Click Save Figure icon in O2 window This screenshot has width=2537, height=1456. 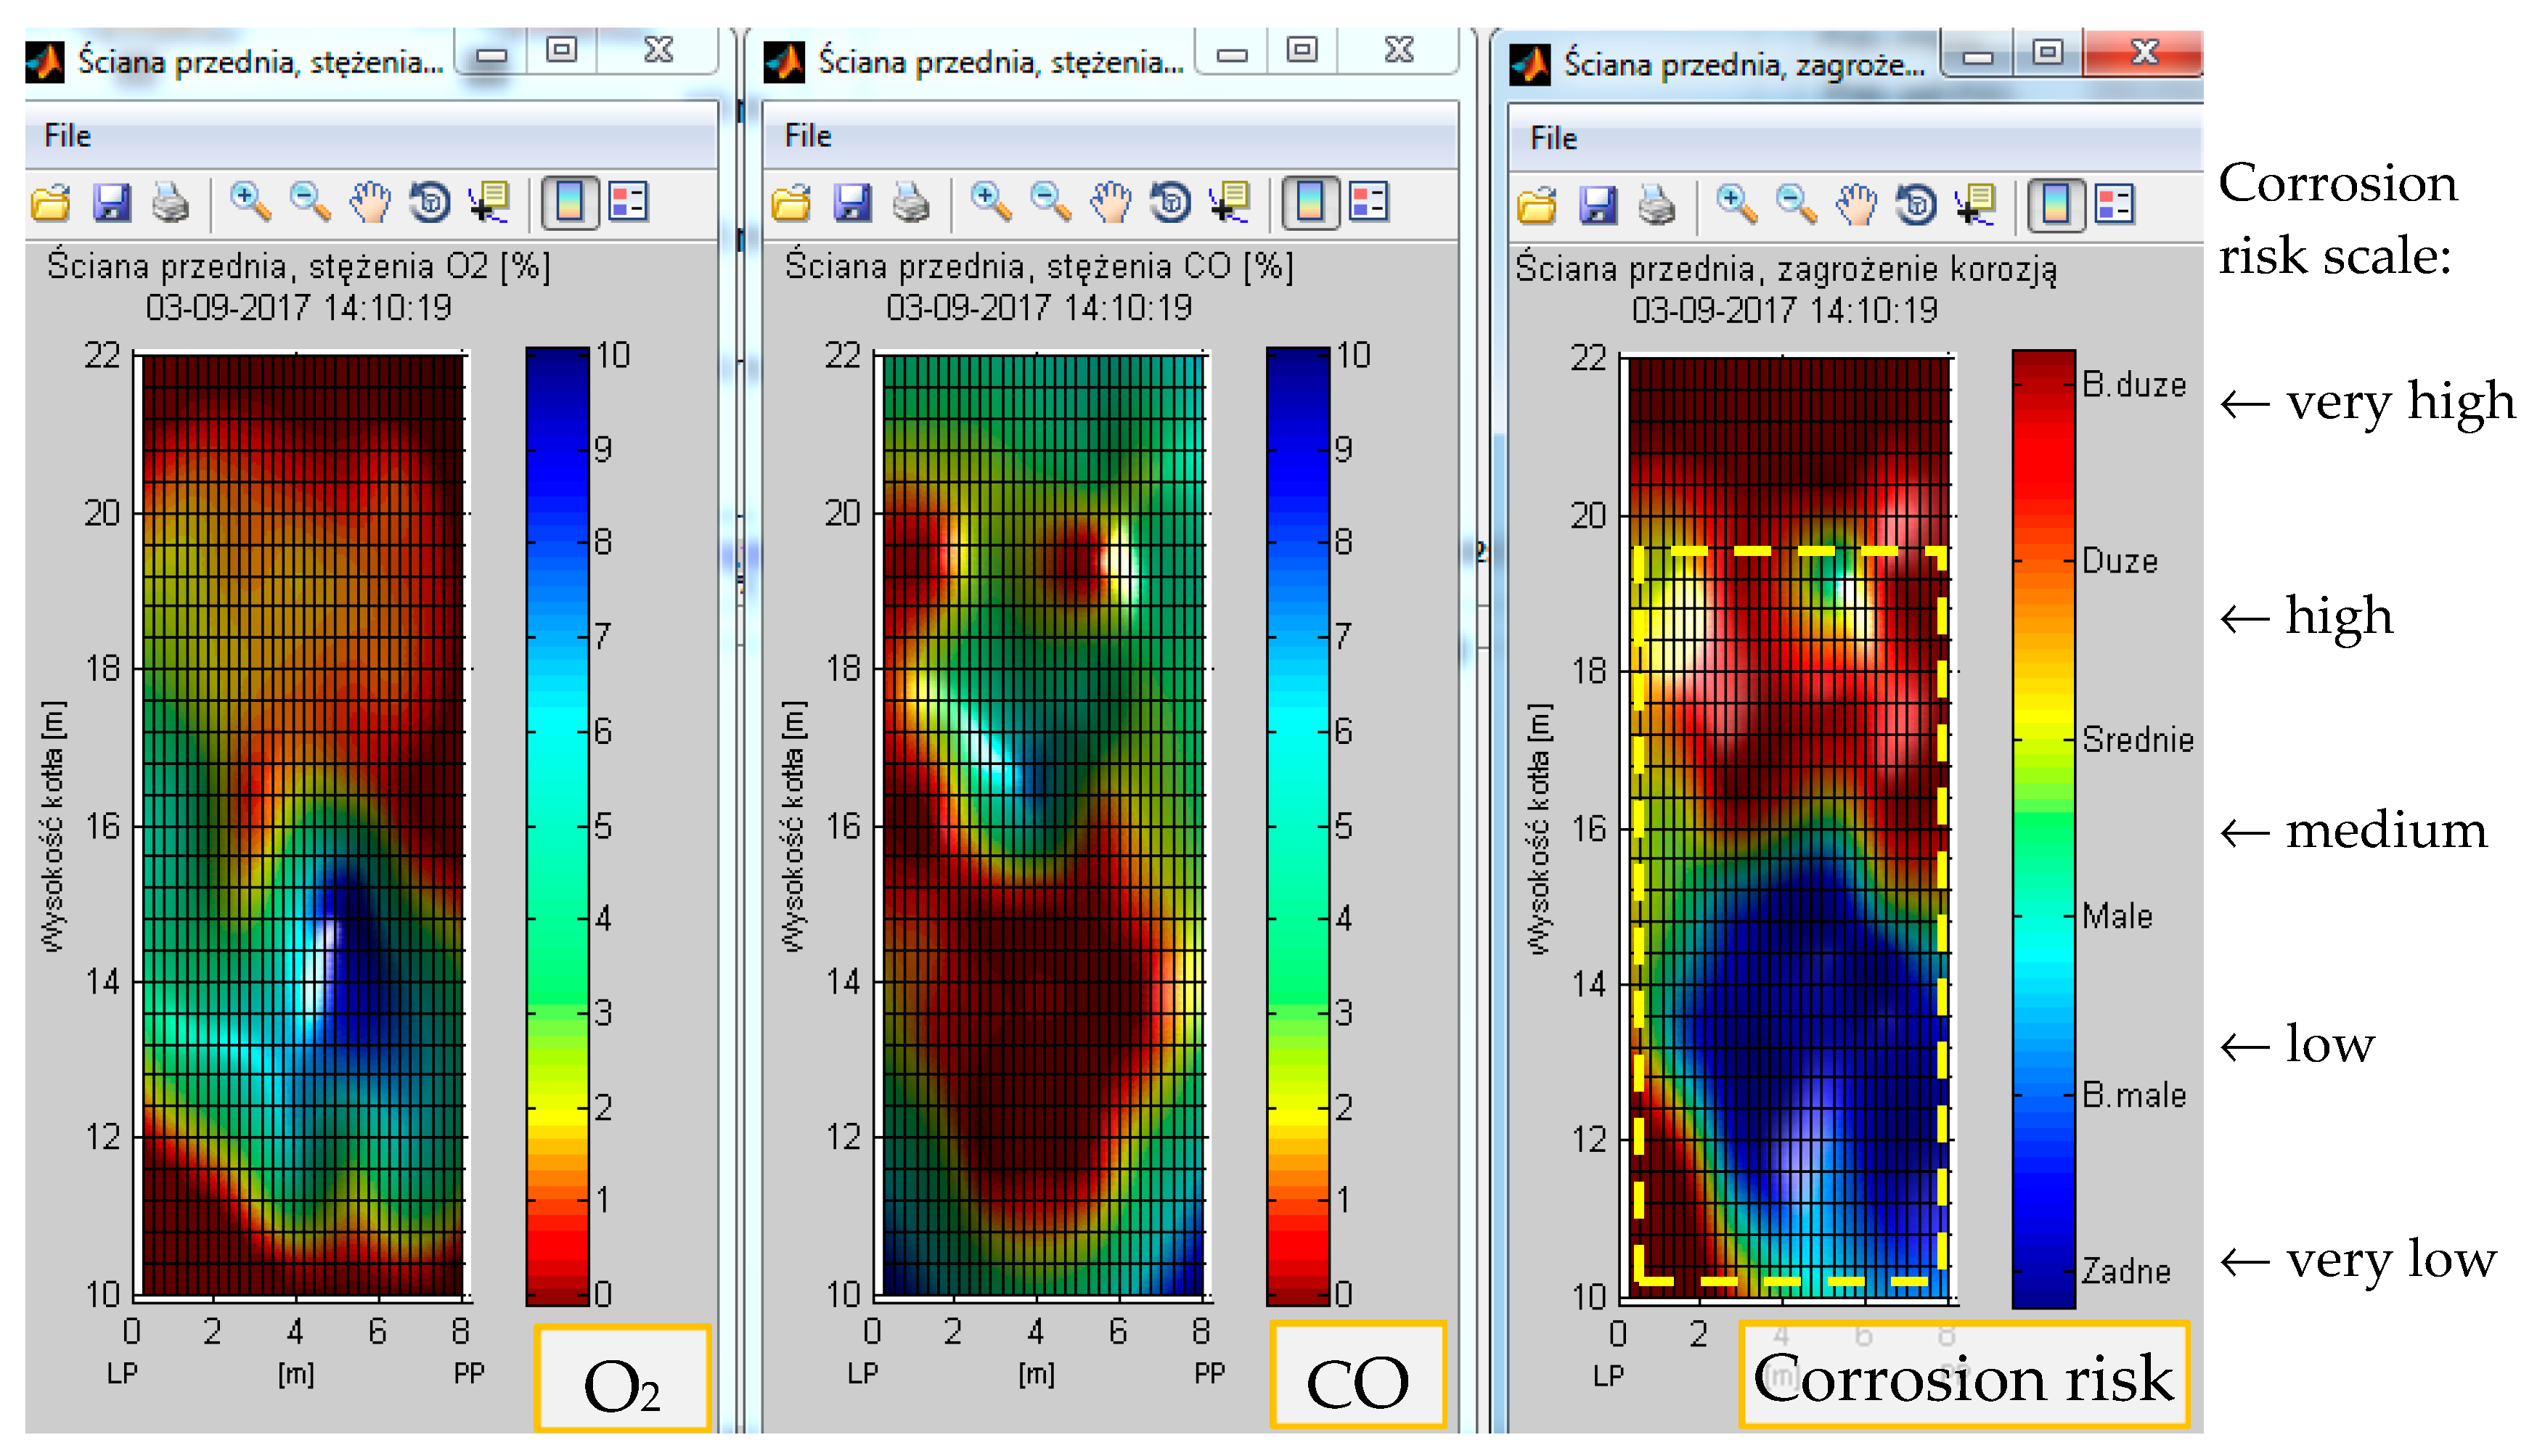[111, 203]
